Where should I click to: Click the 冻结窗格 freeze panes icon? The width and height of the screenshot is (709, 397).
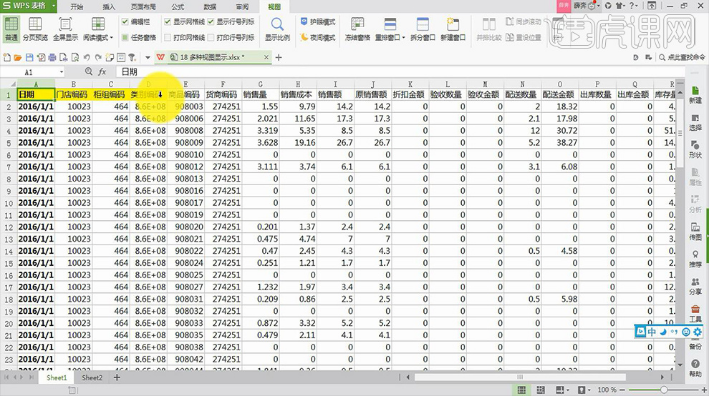pyautogui.click(x=357, y=24)
